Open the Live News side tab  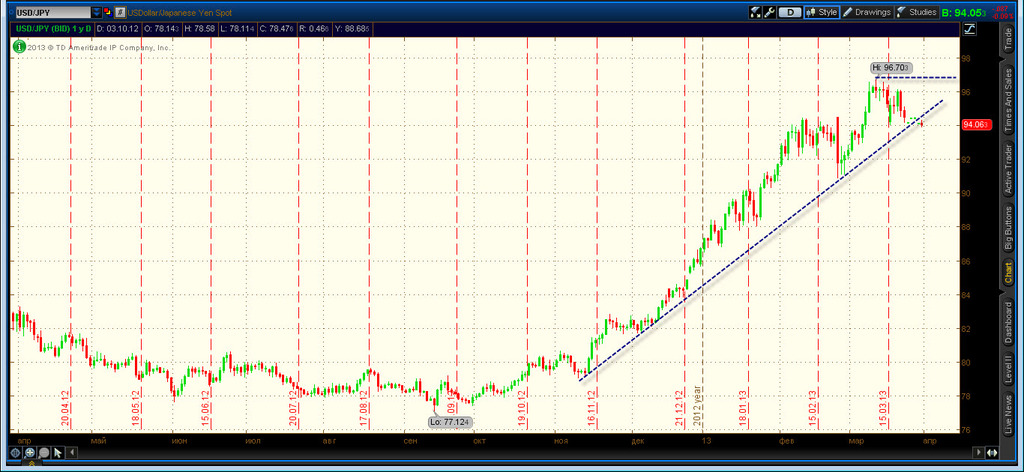pyautogui.click(x=1009, y=414)
